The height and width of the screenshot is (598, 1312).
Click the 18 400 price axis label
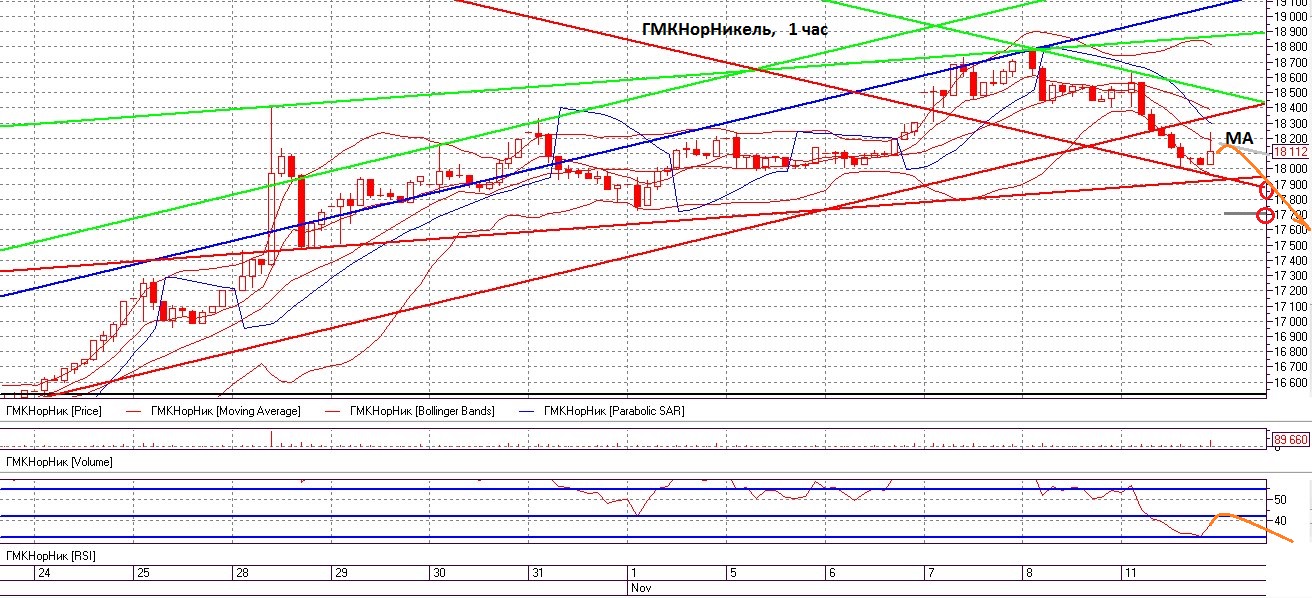coord(1291,107)
